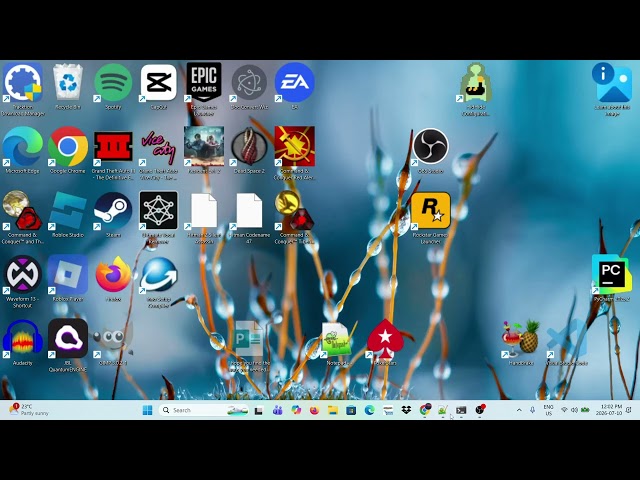Open Firefox from the taskbar
The height and width of the screenshot is (480, 640).
(314, 410)
